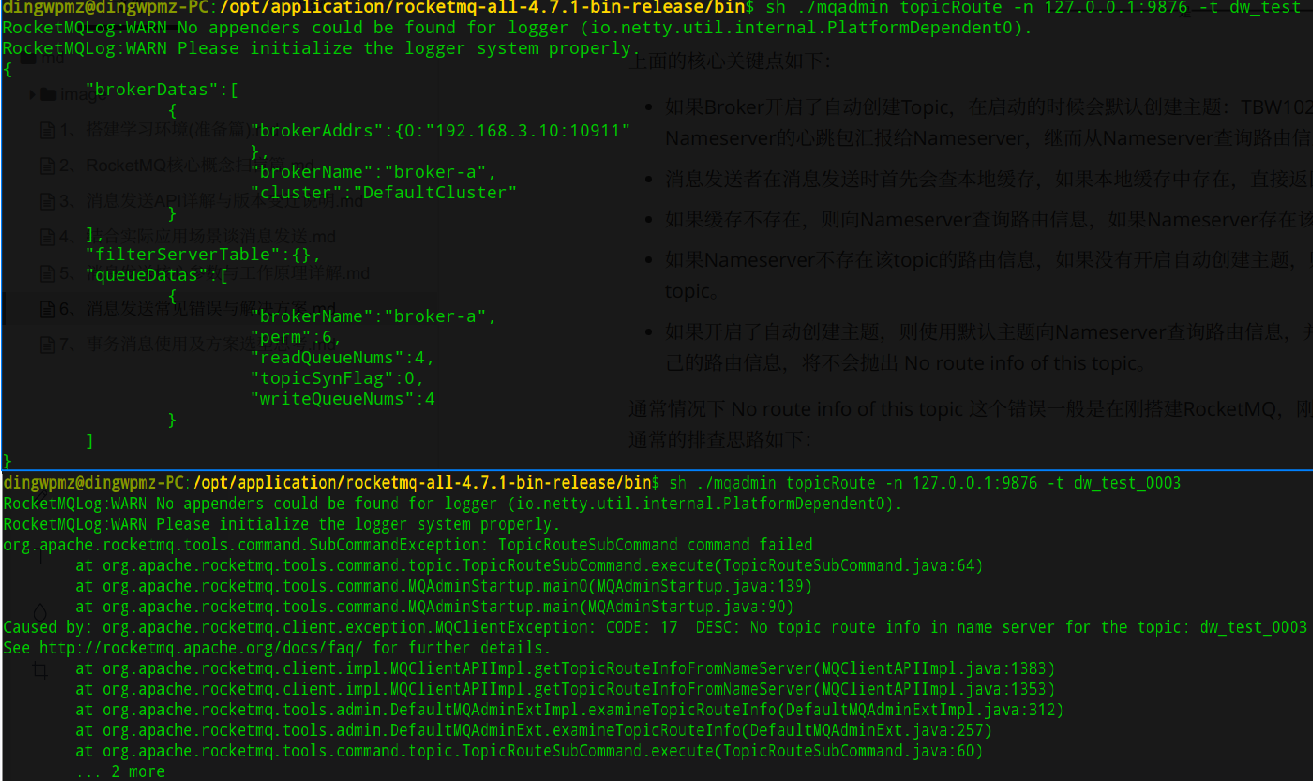Click paragraph starting 通常情况下 No route info
The height and width of the screenshot is (781, 1313).
tap(970, 424)
